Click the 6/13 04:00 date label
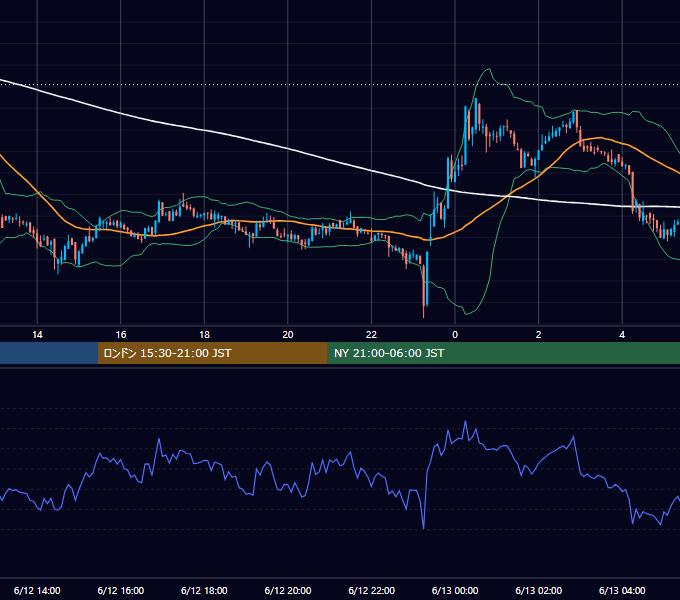The width and height of the screenshot is (680, 600). [622, 590]
